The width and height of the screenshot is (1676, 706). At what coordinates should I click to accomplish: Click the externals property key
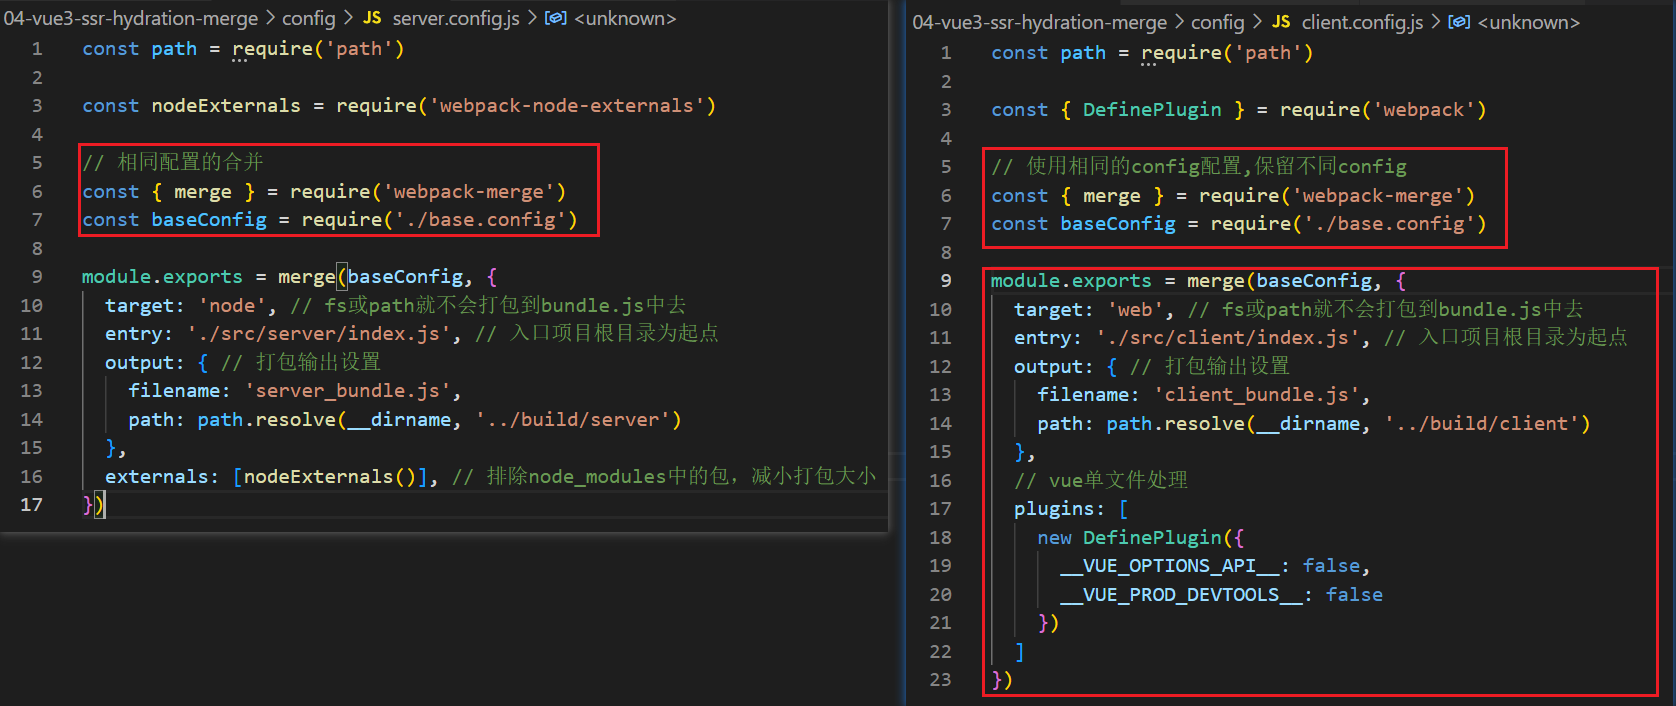[157, 477]
